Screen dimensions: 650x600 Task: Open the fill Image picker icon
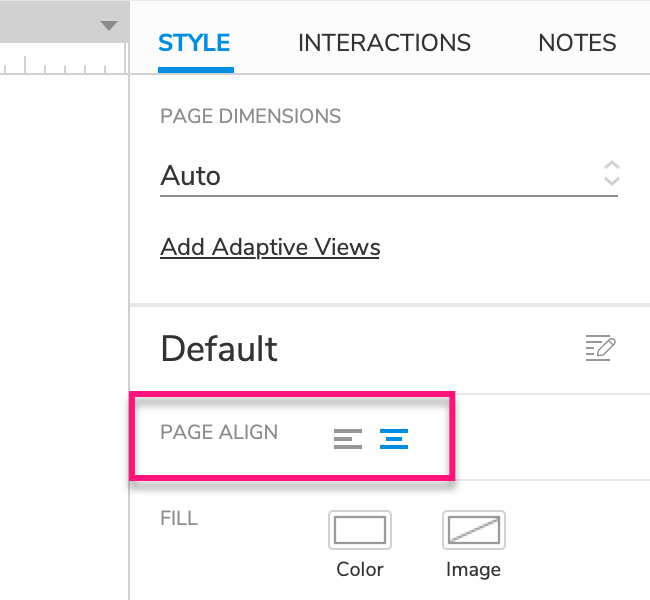point(474,530)
